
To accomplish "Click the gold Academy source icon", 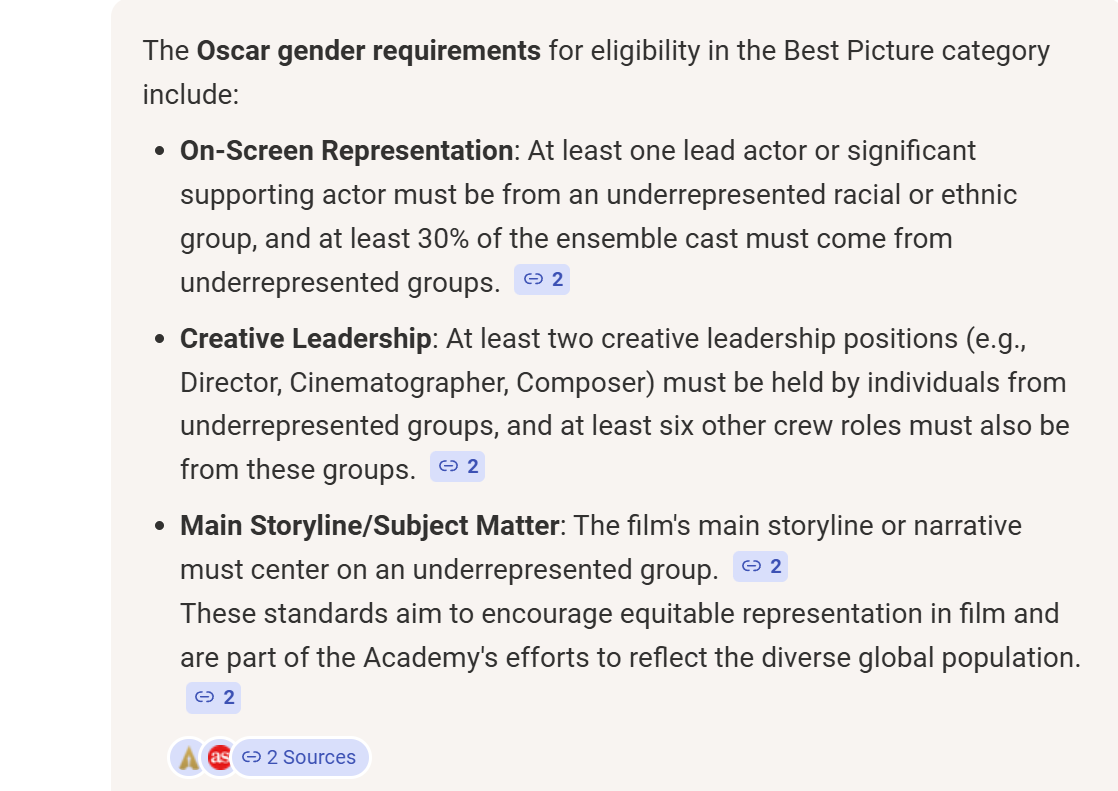I will tap(187, 758).
